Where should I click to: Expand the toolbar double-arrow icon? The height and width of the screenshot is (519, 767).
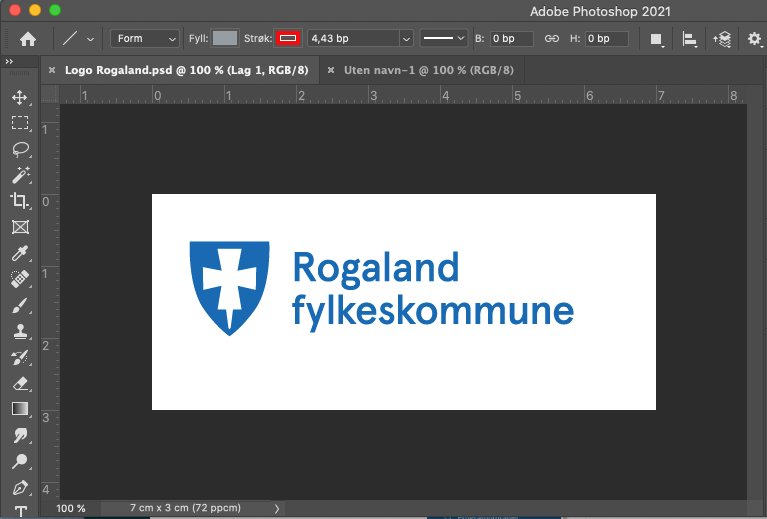(9, 61)
